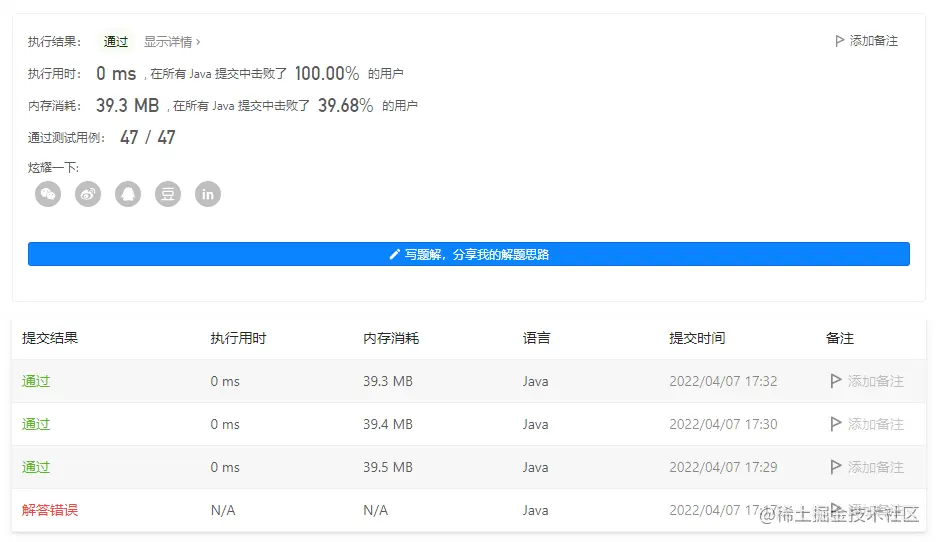
Task: Expand 显示详情 details chevron
Action: tap(198, 42)
